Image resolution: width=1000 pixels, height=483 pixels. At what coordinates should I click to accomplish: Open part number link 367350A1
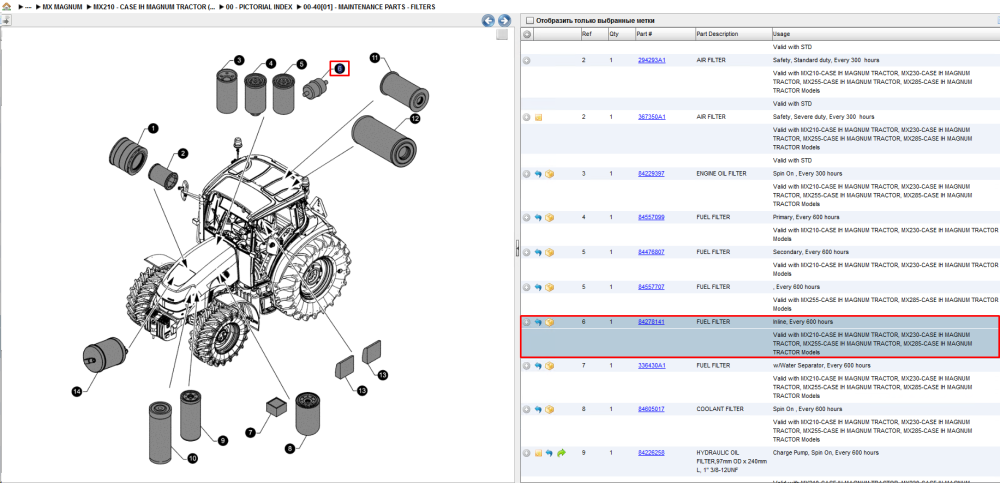pyautogui.click(x=651, y=117)
